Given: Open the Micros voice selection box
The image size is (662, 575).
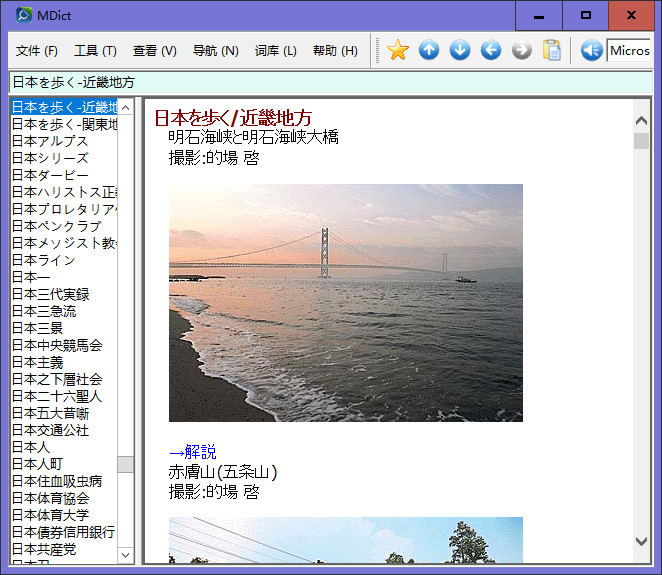Looking at the screenshot, I should click(x=628, y=50).
